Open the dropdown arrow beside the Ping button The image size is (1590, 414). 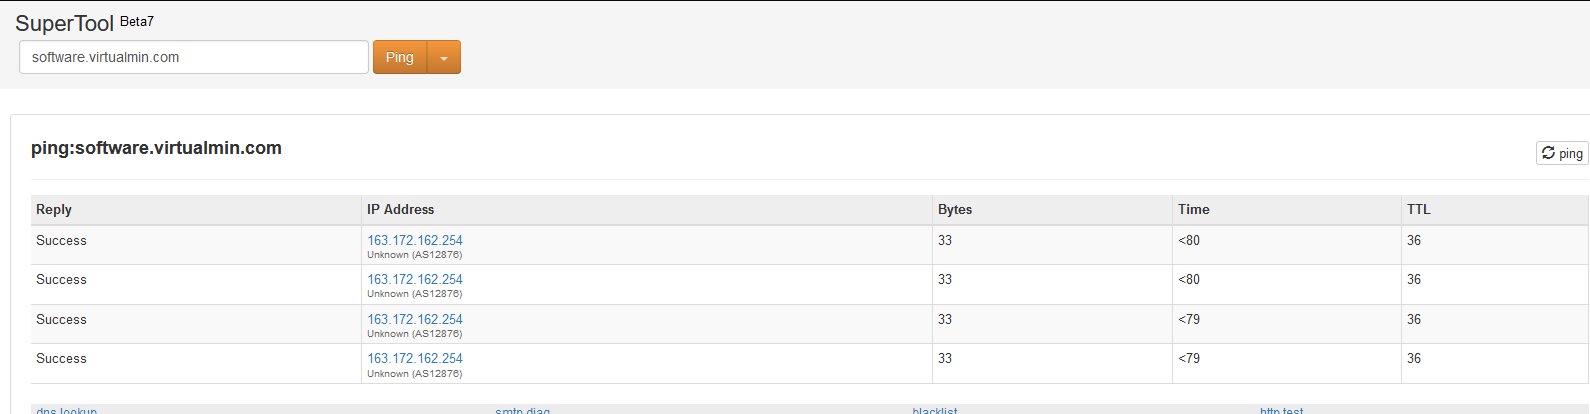(444, 58)
